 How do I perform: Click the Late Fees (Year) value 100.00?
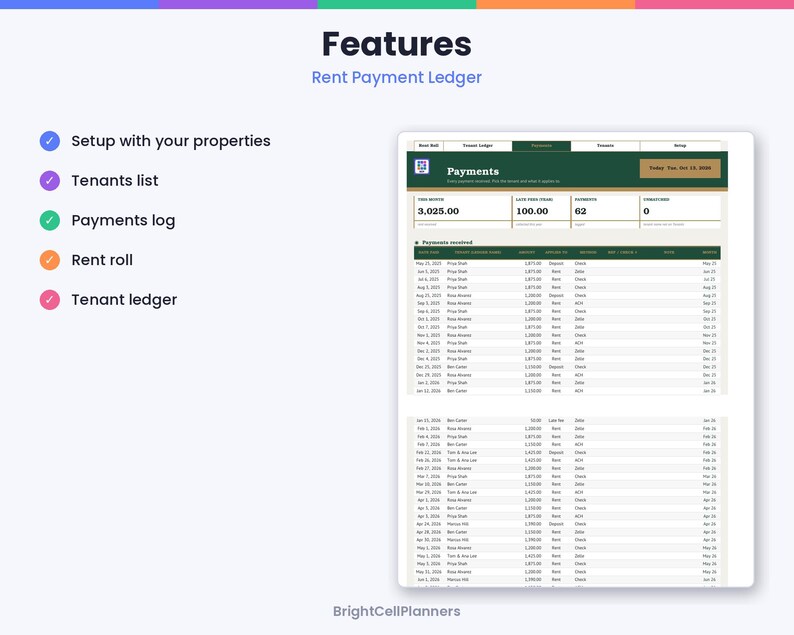(532, 211)
